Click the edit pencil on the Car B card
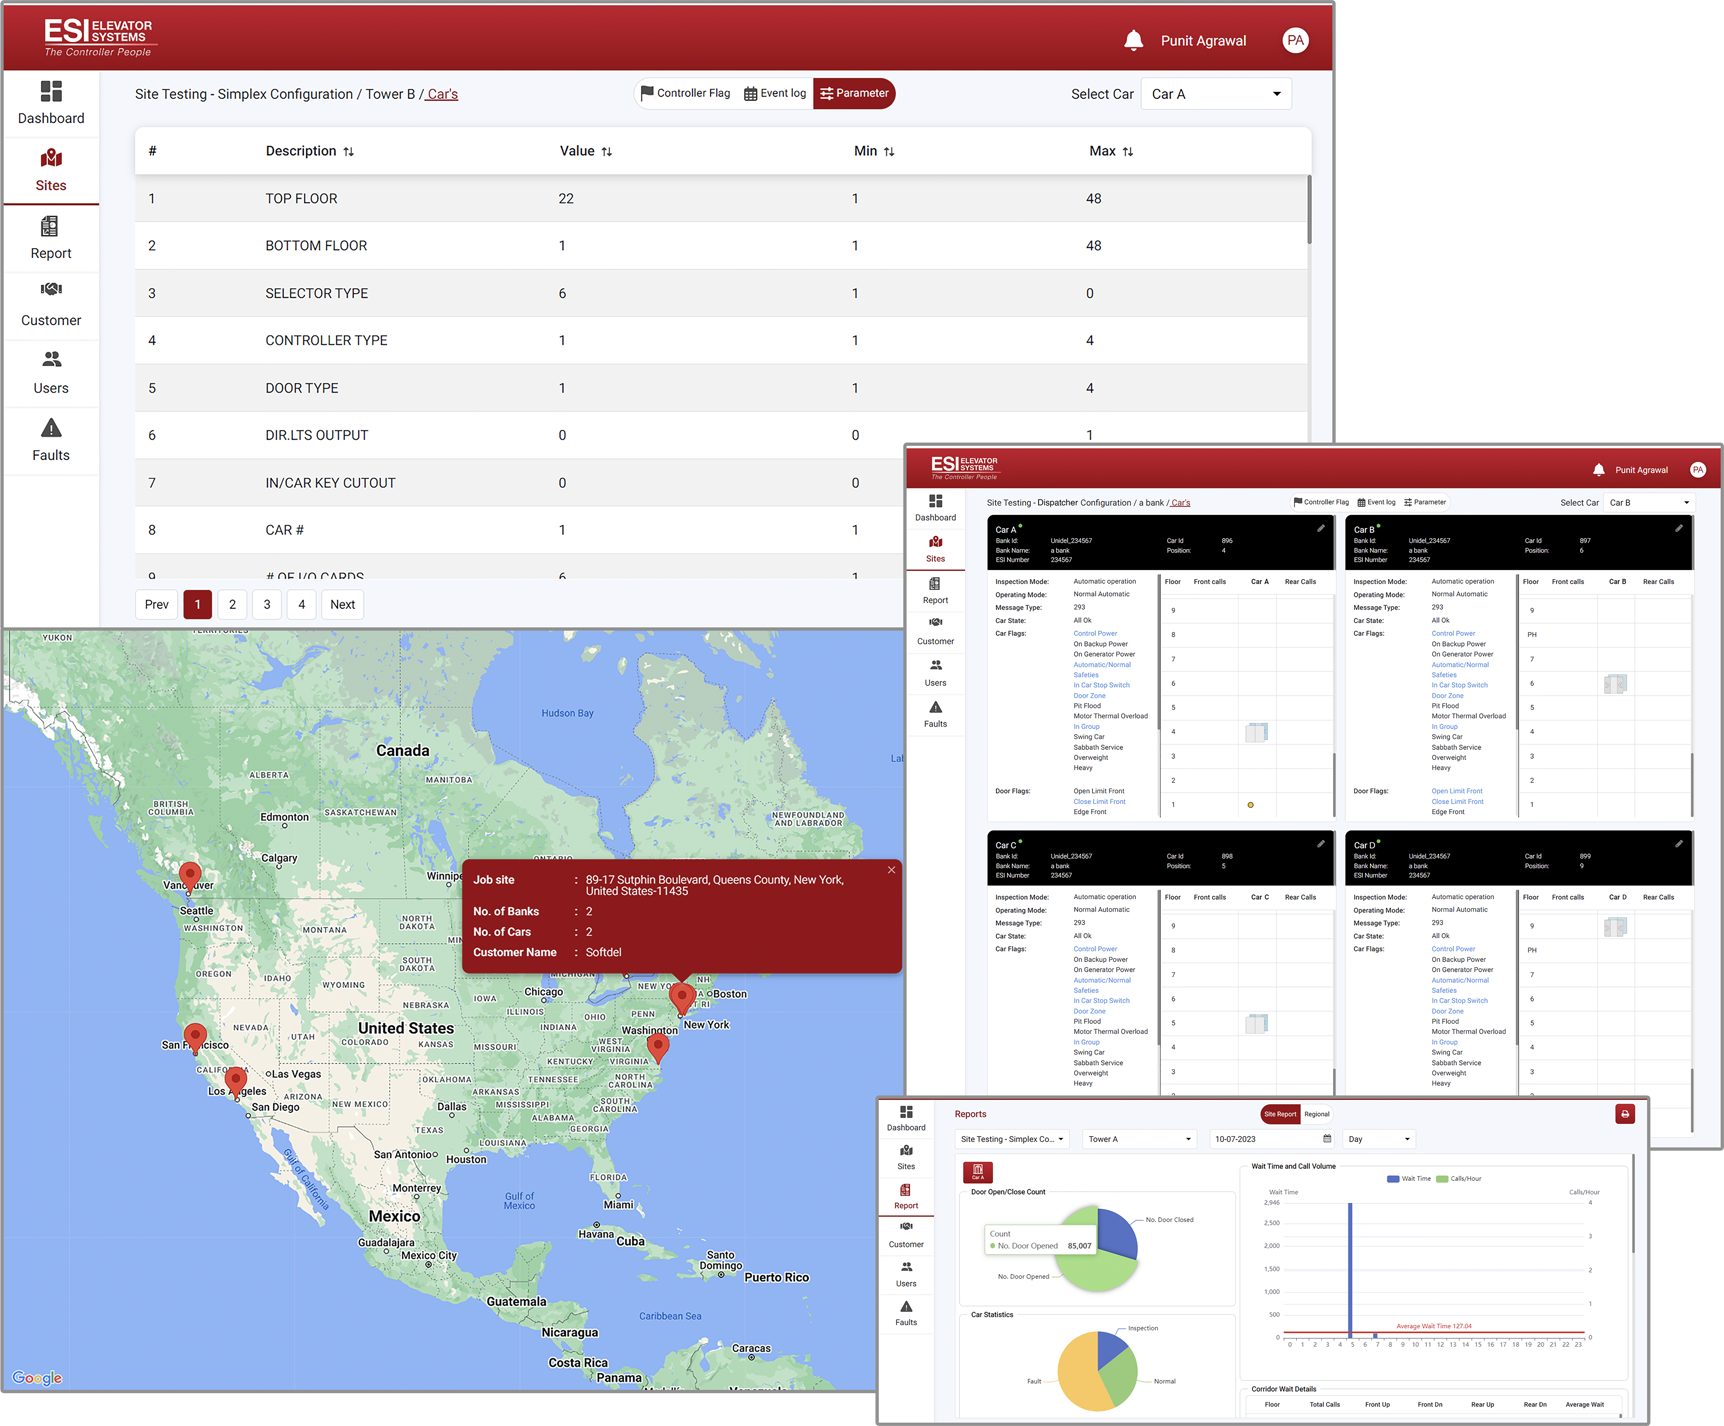The width and height of the screenshot is (1724, 1426). click(1679, 528)
